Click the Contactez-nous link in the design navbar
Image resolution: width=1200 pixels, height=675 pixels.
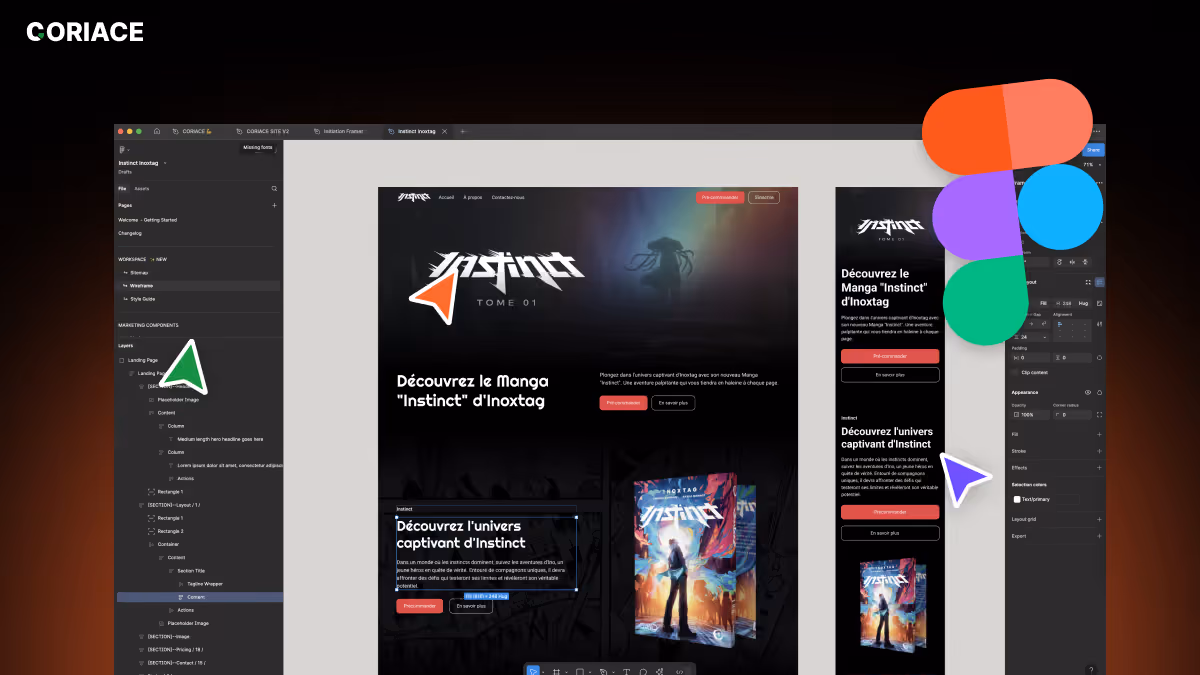click(x=508, y=197)
